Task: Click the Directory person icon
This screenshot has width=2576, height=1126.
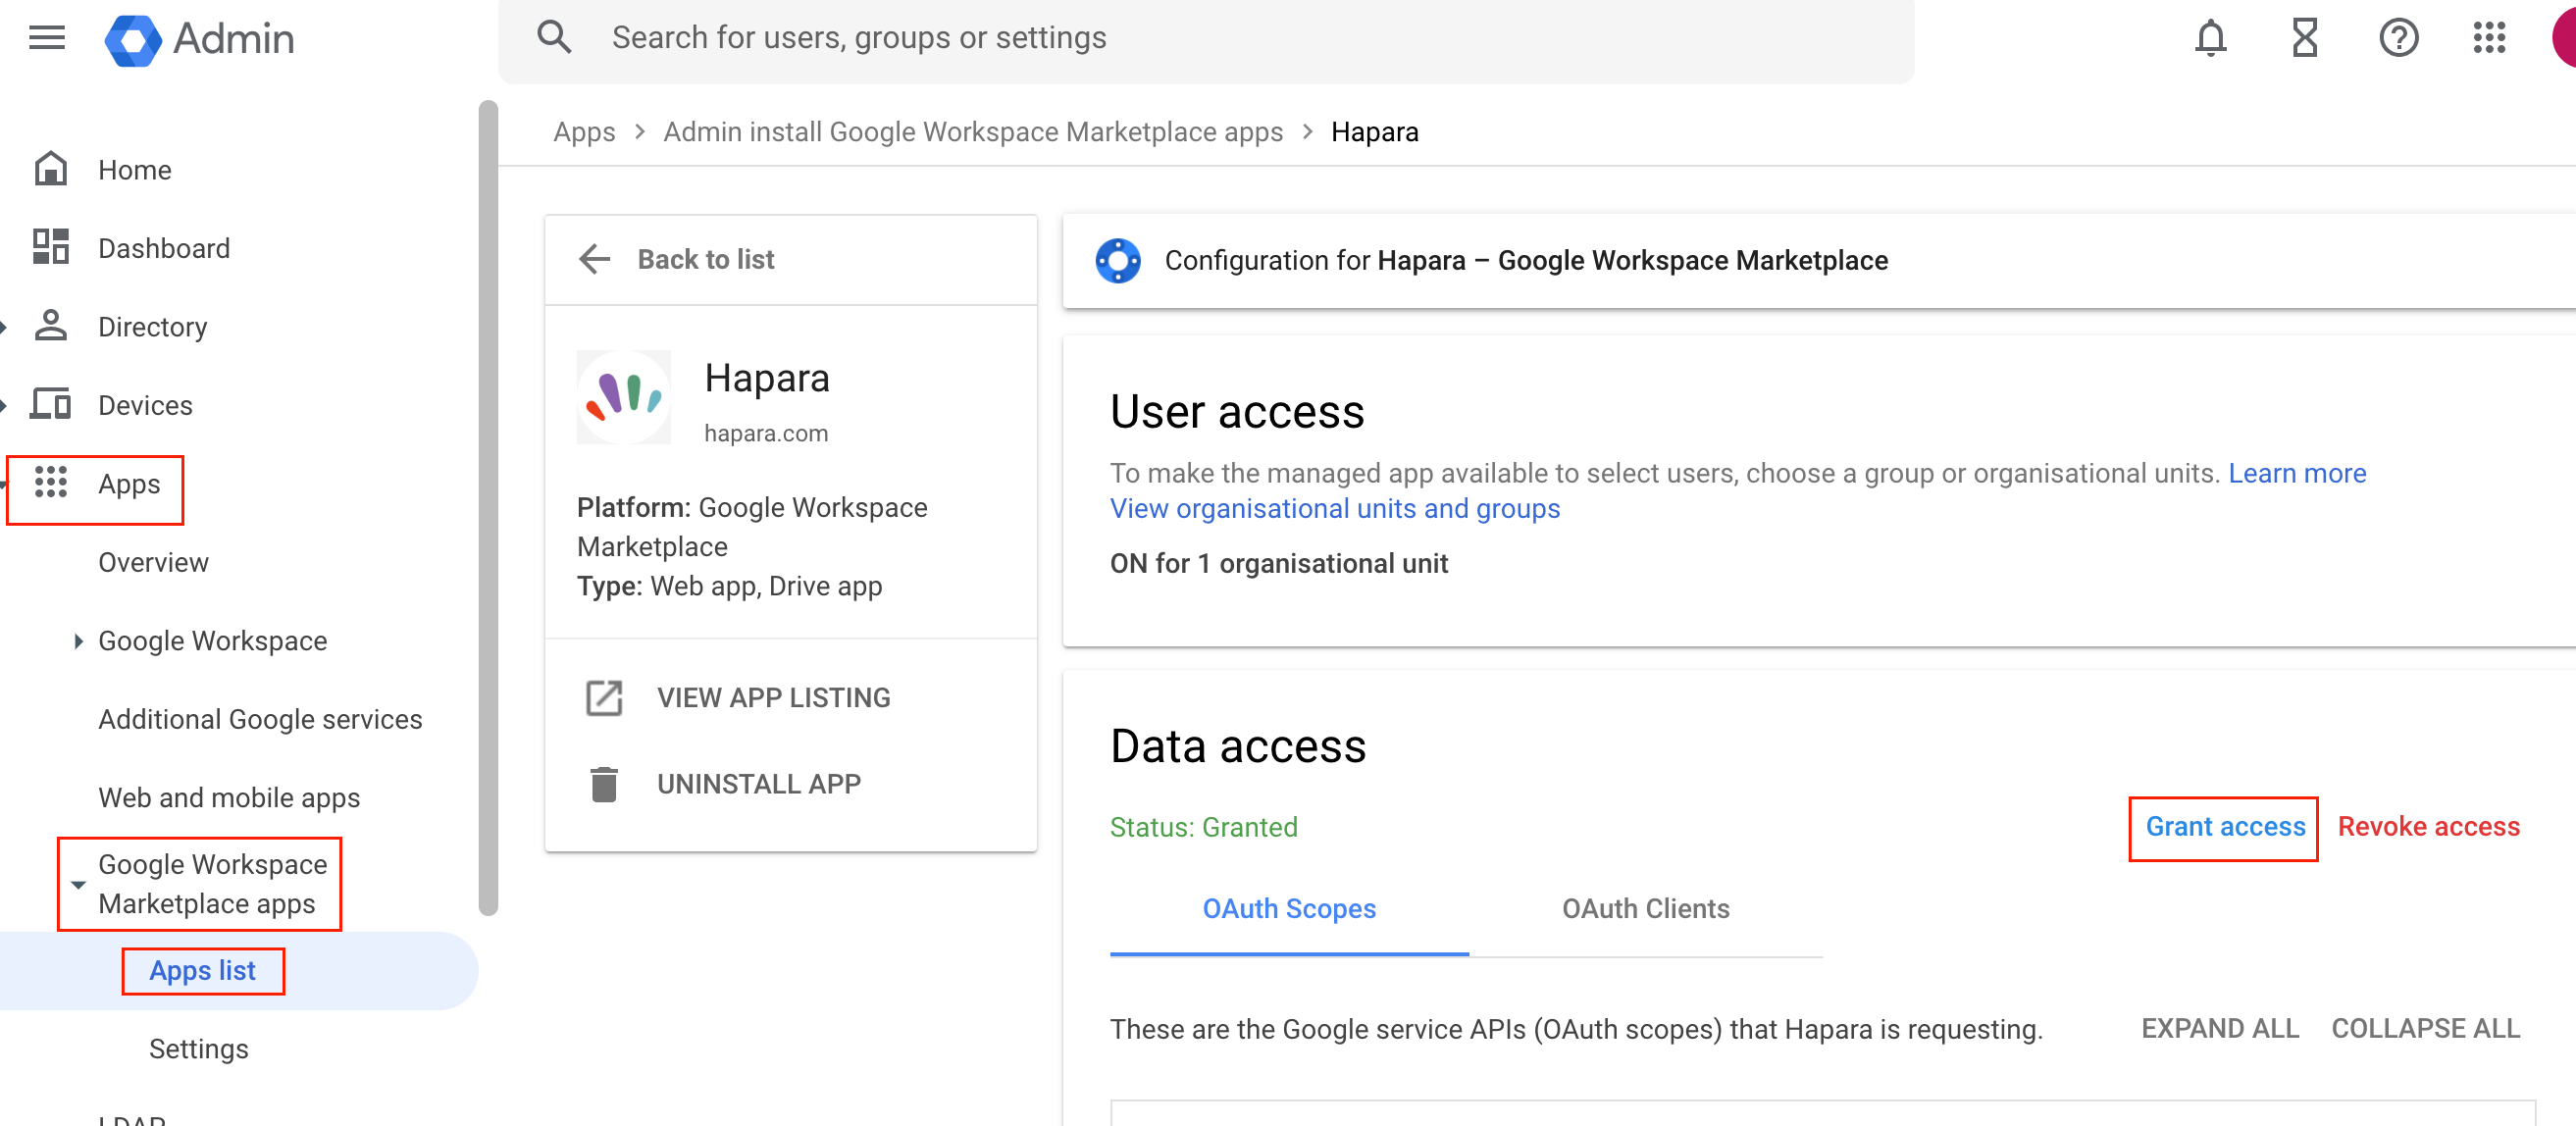Action: coord(51,326)
